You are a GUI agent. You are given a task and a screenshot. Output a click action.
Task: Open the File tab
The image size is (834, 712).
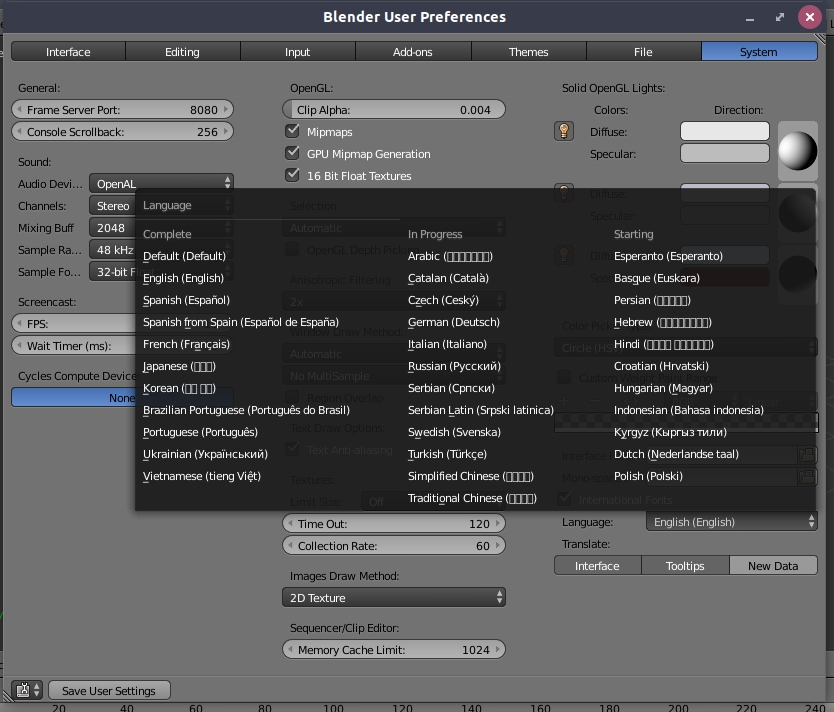643,52
